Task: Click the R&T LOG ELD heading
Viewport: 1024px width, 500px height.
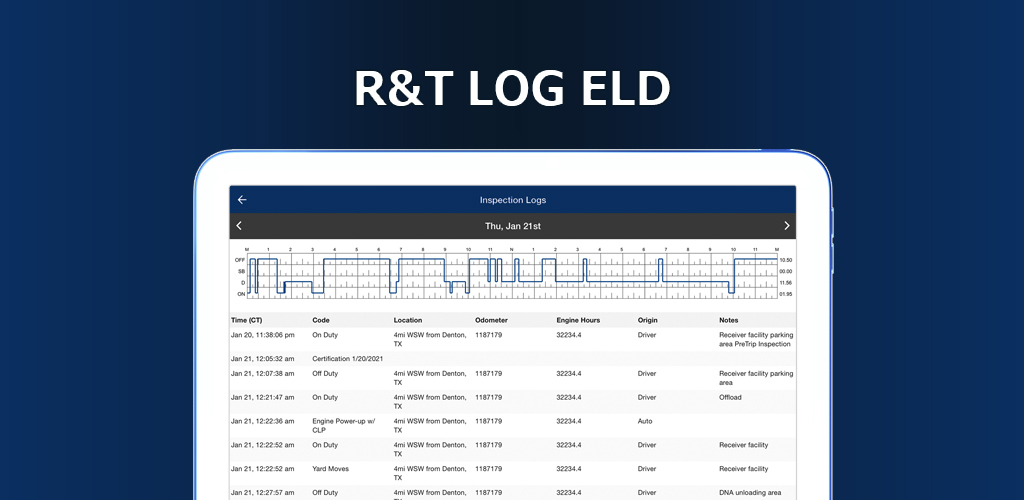Action: tap(513, 87)
